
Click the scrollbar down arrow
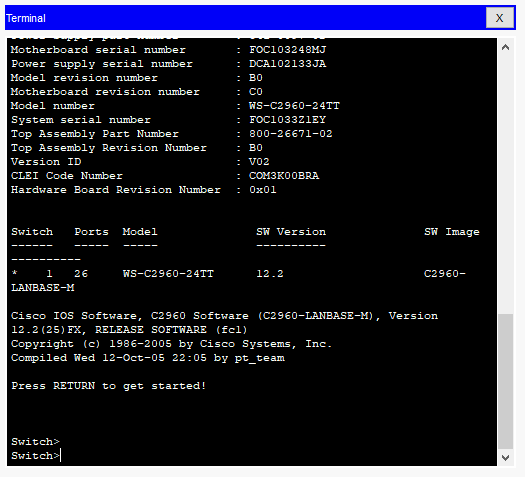tap(506, 457)
